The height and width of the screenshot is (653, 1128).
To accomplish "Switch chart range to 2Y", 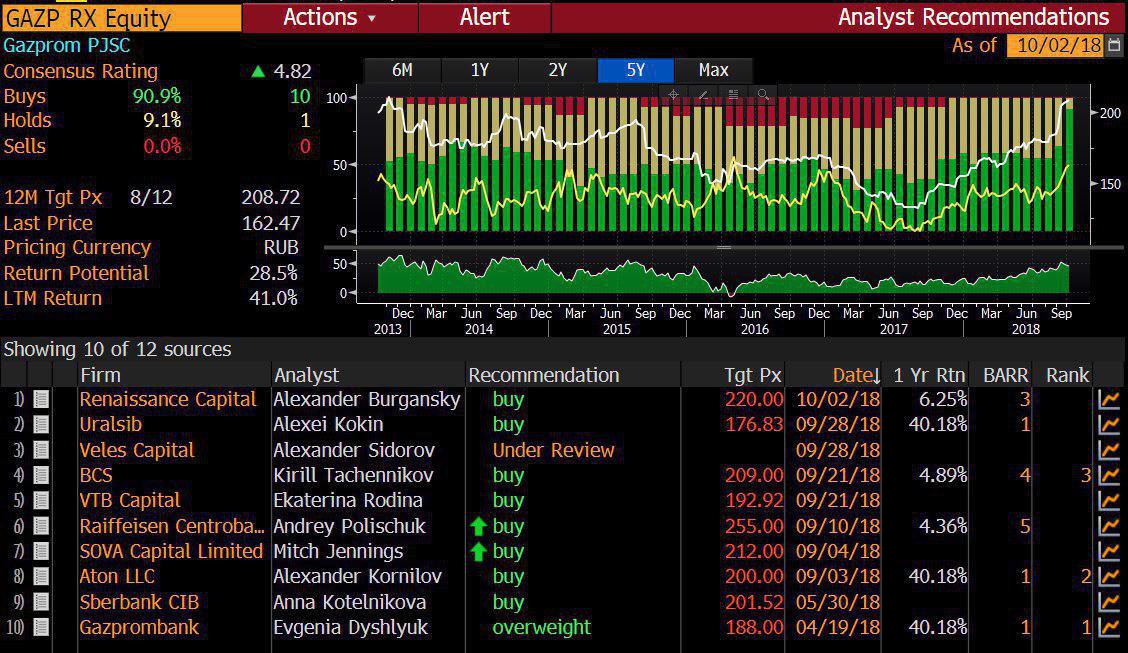I will coord(558,70).
